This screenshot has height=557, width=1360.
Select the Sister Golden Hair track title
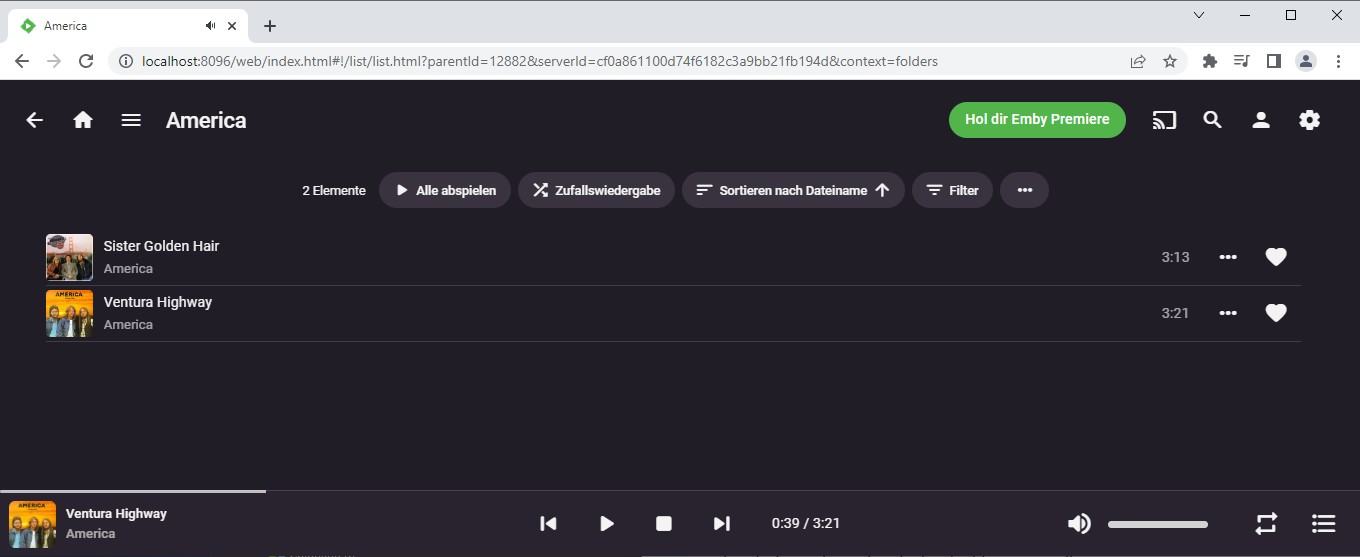[x=161, y=246]
